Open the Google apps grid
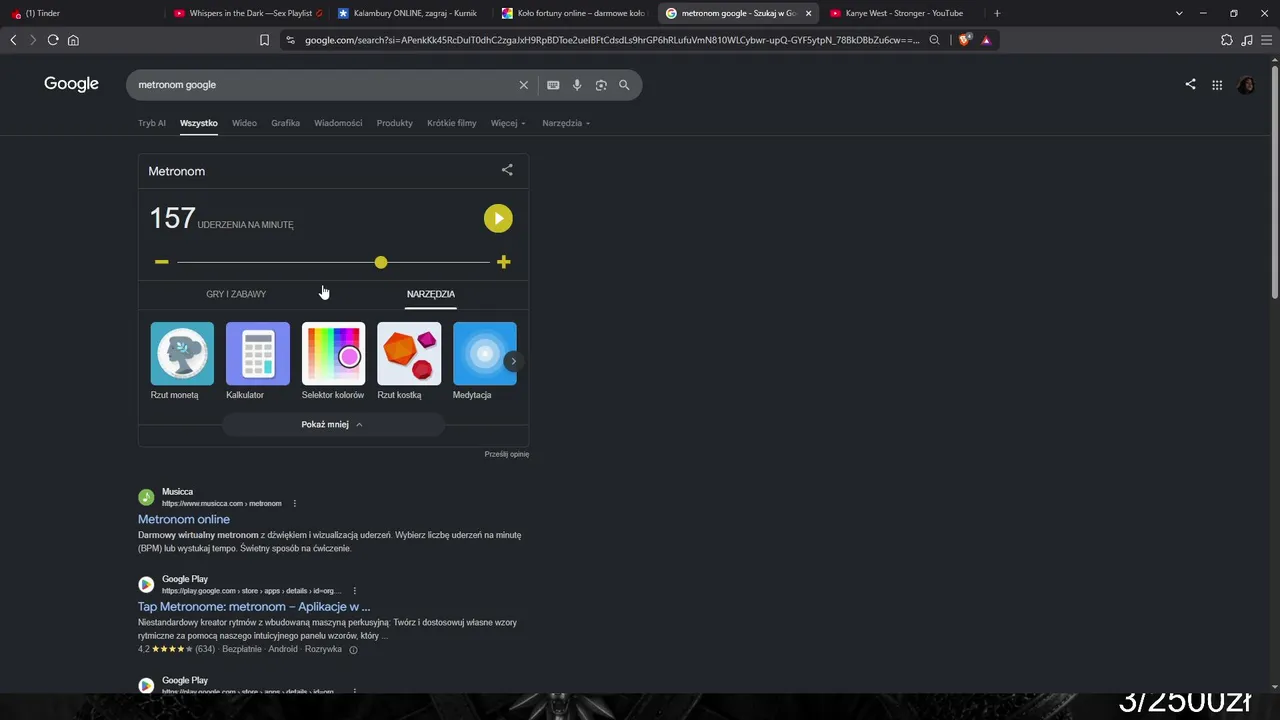 (x=1217, y=85)
